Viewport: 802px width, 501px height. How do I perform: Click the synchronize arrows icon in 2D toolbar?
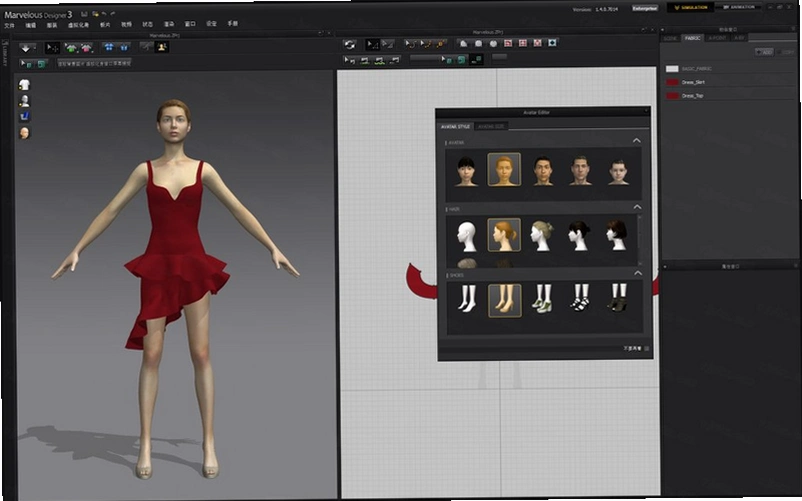pos(350,45)
